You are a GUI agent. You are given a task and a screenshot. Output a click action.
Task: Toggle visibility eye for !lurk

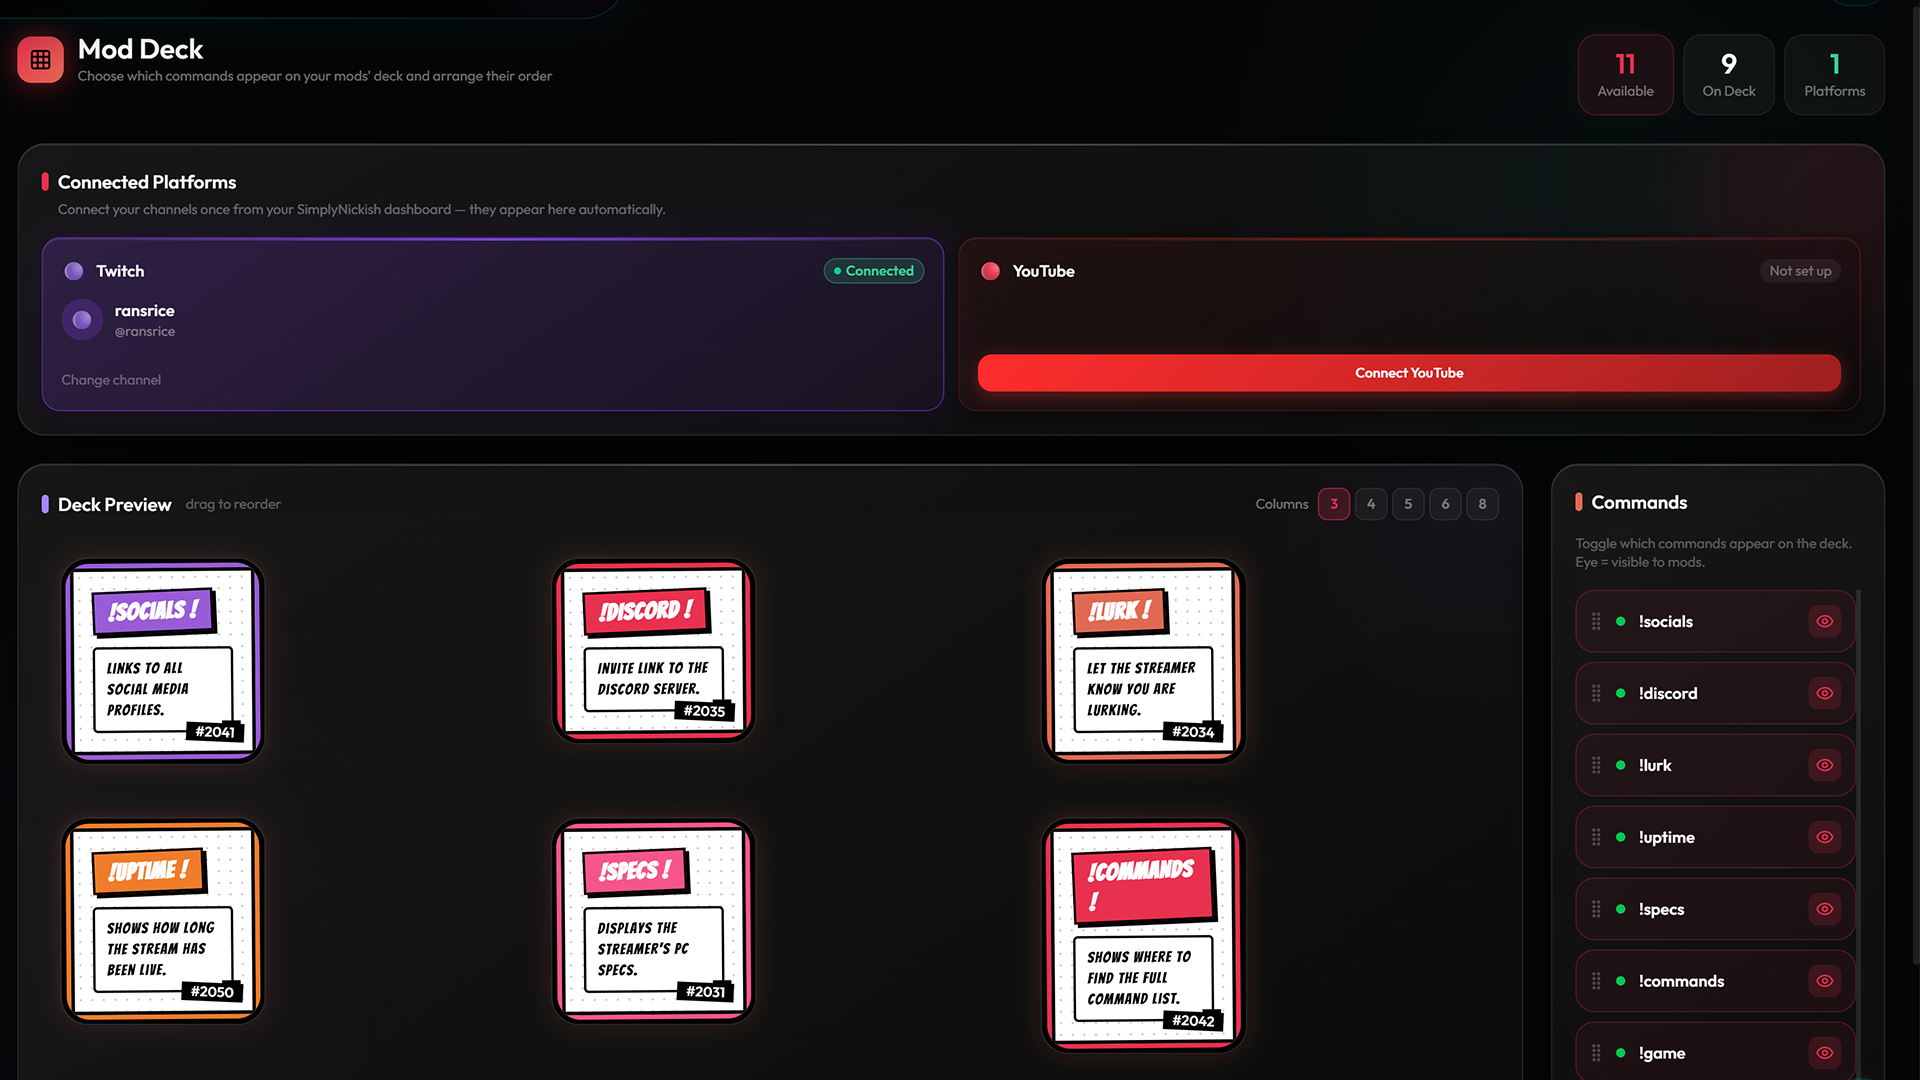click(1825, 765)
